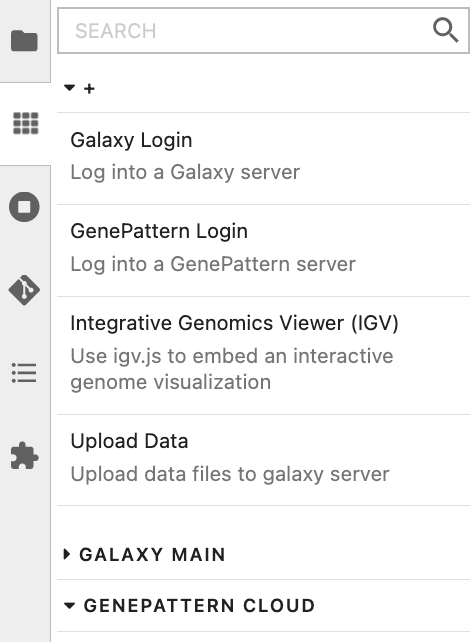Click the magnifier search icon
Screen dimensions: 475x642
tap(446, 30)
